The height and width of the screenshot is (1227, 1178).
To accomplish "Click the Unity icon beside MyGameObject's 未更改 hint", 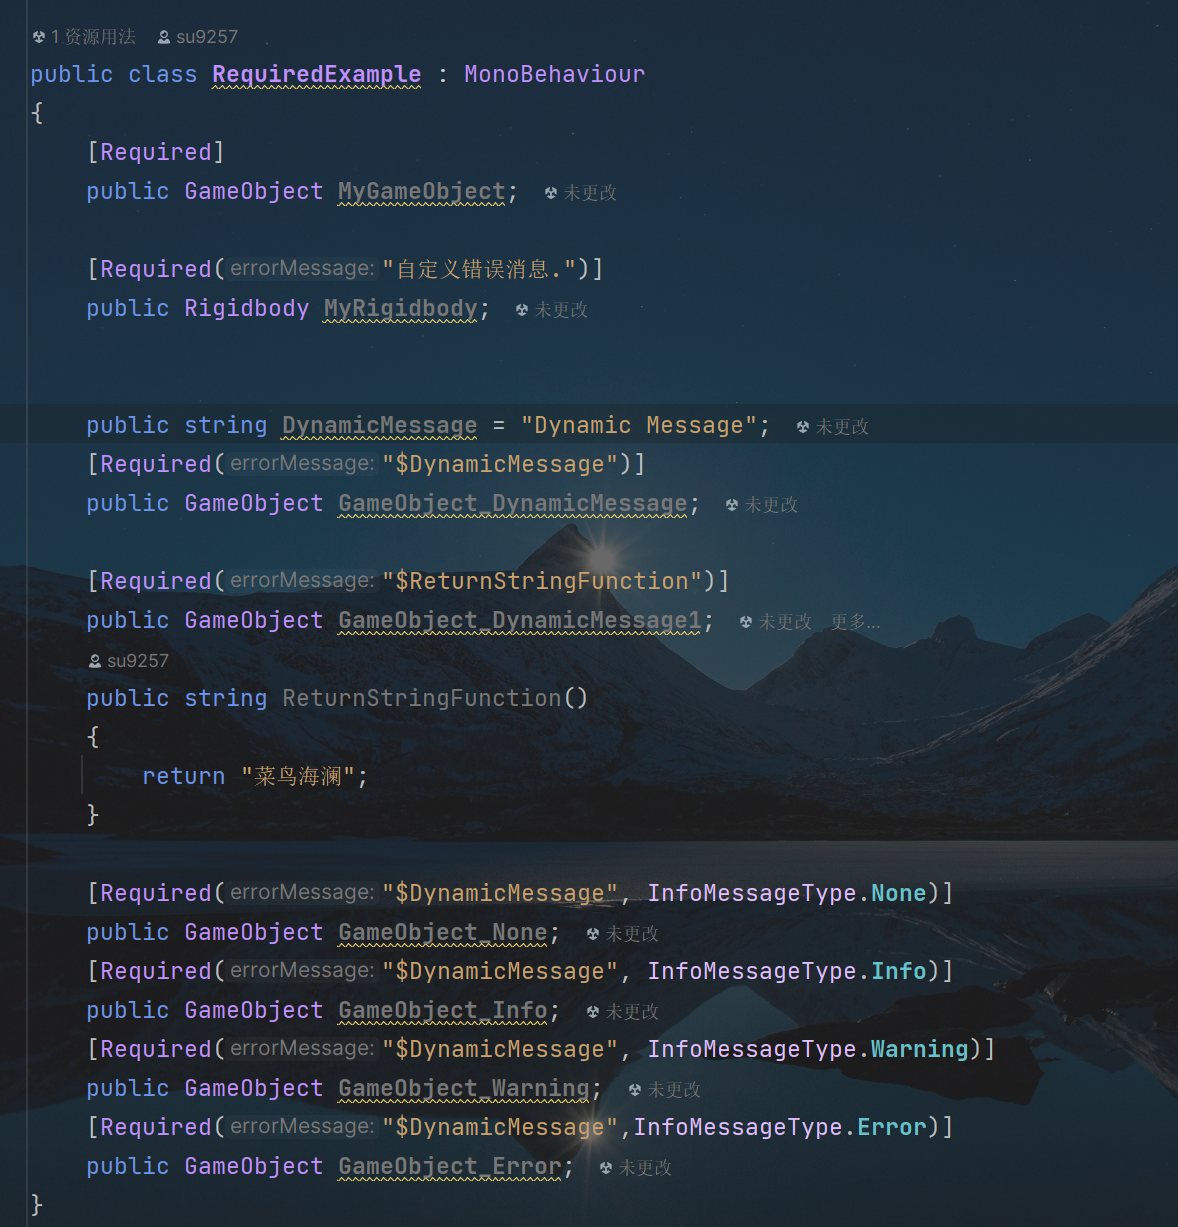I will coord(551,193).
